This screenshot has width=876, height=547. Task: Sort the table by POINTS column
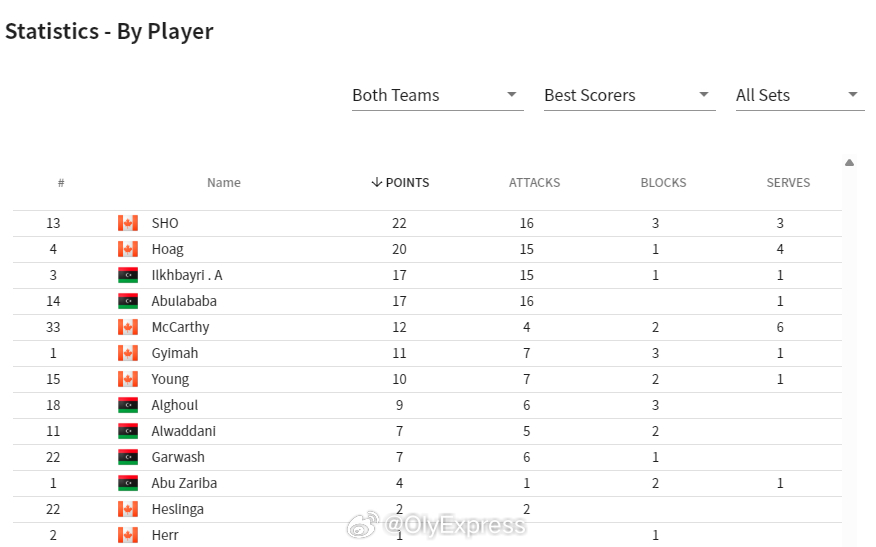(x=401, y=183)
